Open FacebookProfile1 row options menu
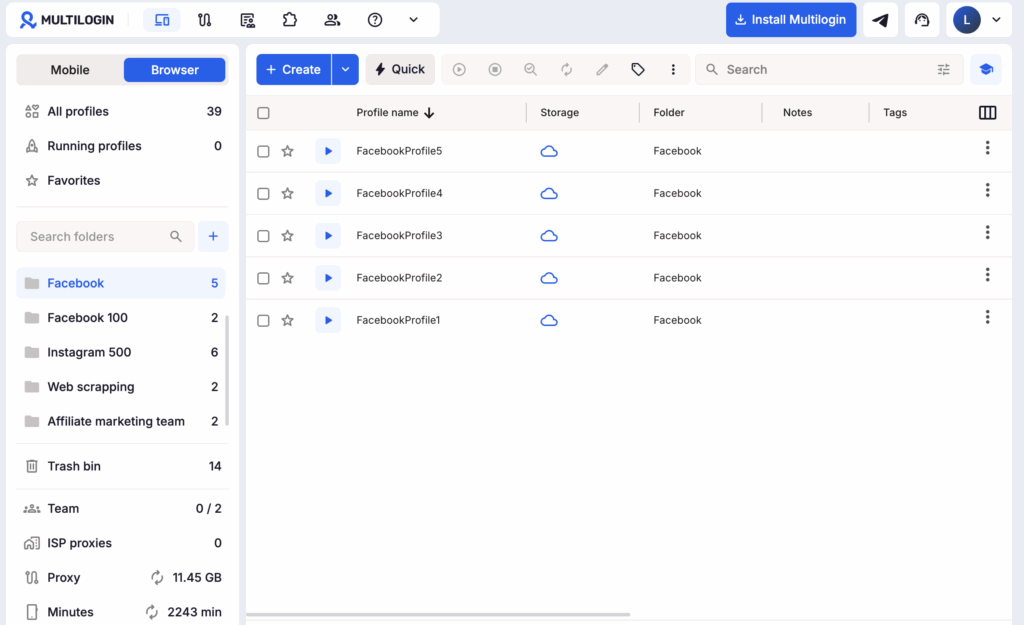Screen dimensions: 1024x625 pyautogui.click(x=987, y=317)
